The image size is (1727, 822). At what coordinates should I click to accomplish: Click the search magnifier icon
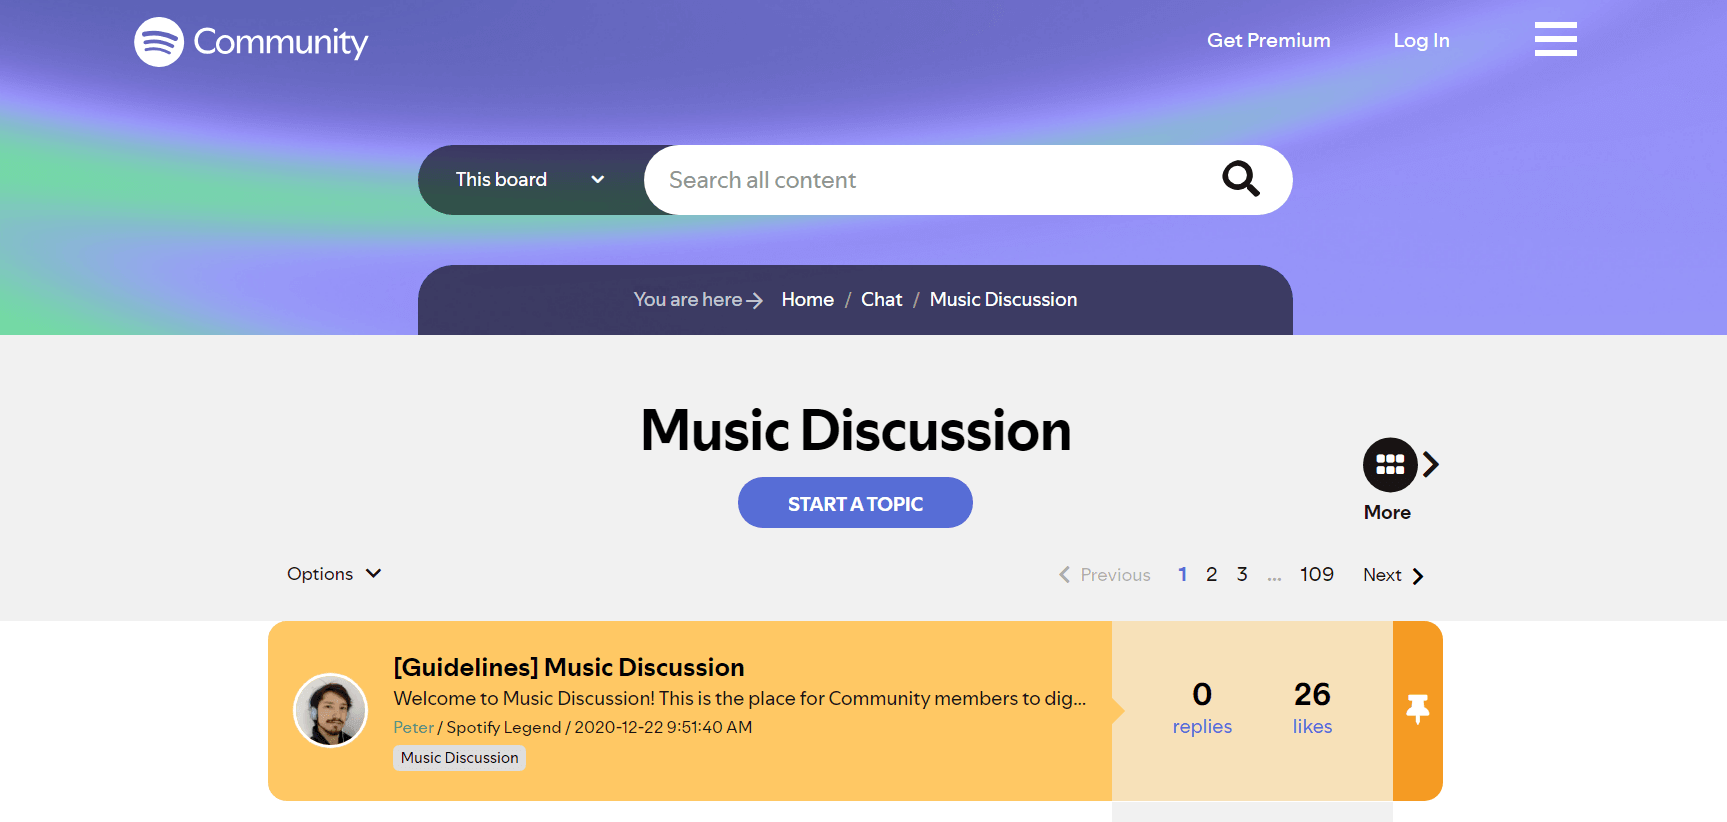click(1241, 179)
